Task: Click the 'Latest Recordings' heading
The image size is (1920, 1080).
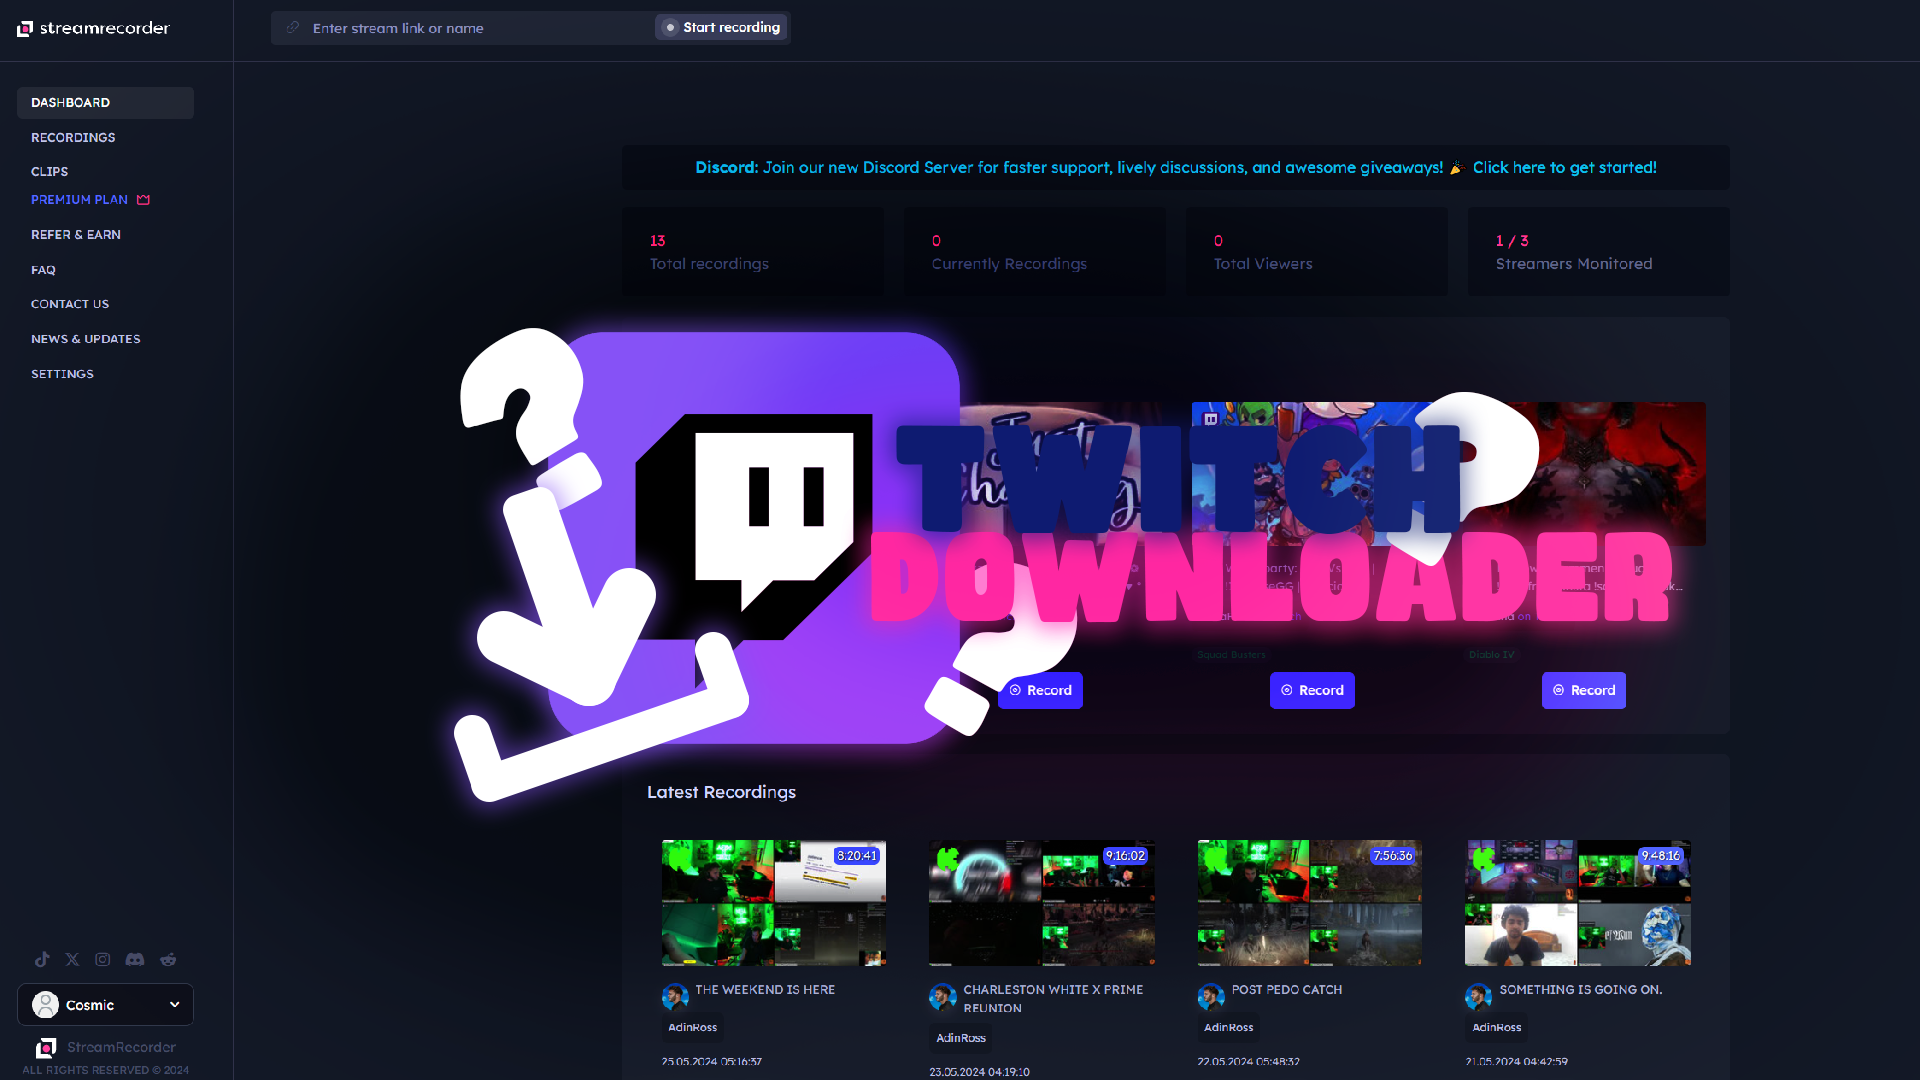Action: coord(721,792)
